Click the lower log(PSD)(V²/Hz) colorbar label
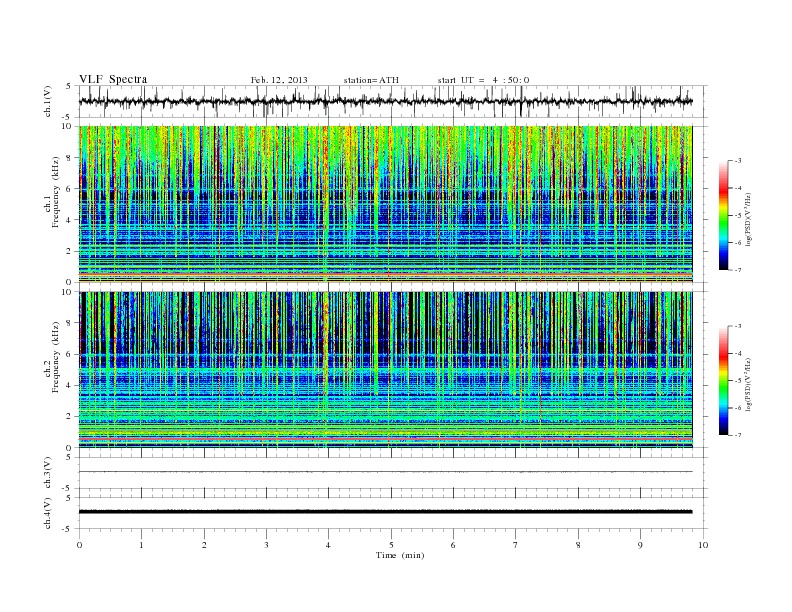 (x=749, y=384)
